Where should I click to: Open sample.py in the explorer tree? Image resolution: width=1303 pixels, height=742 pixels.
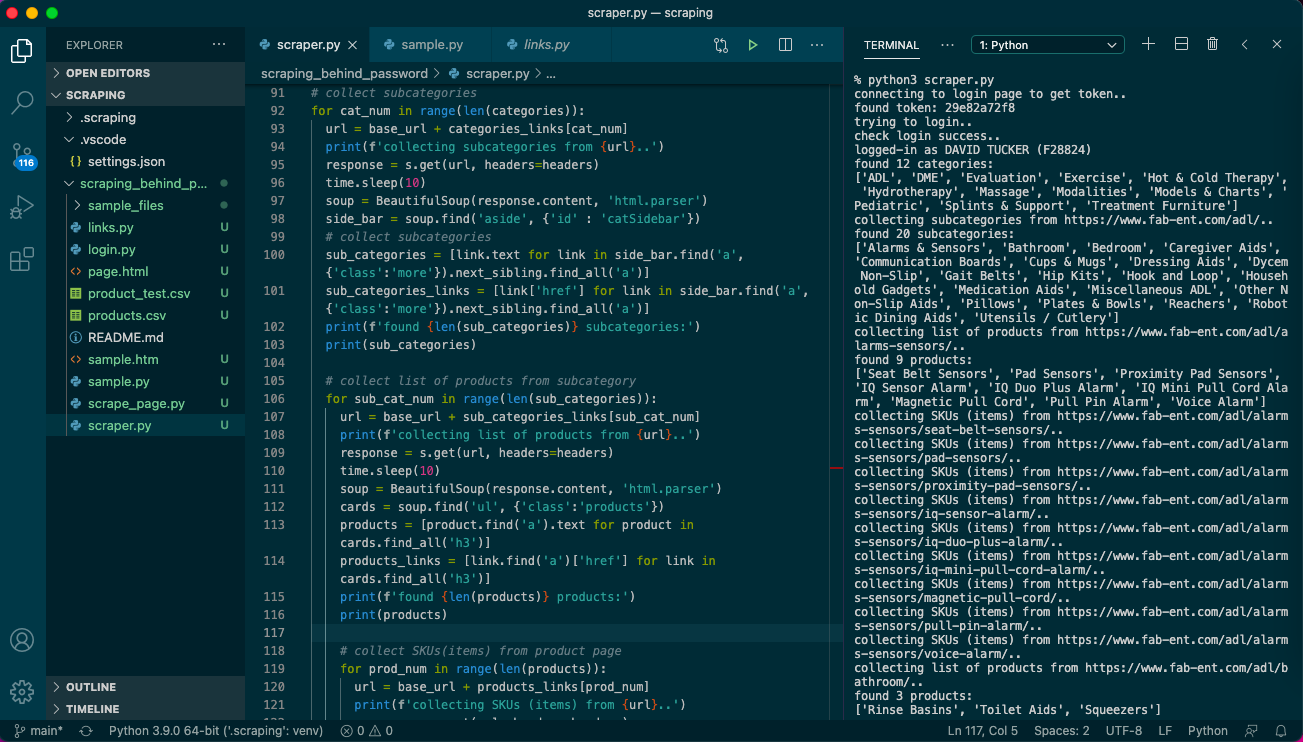pyautogui.click(x=145, y=381)
